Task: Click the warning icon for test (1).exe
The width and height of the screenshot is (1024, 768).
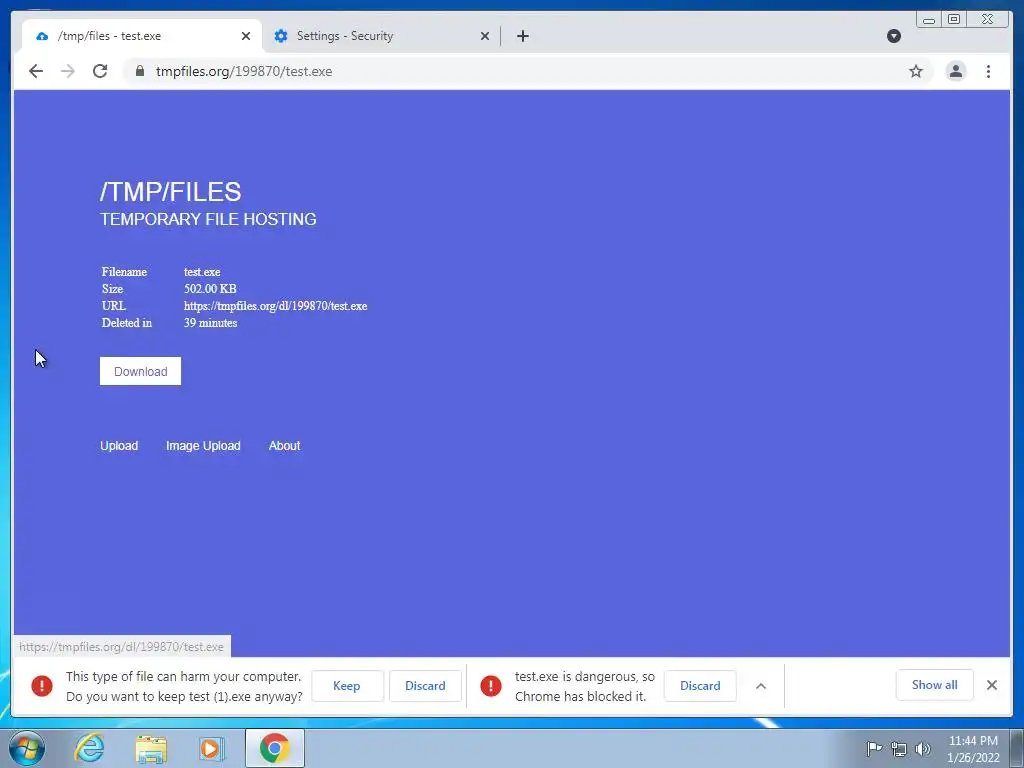Action: tap(42, 686)
